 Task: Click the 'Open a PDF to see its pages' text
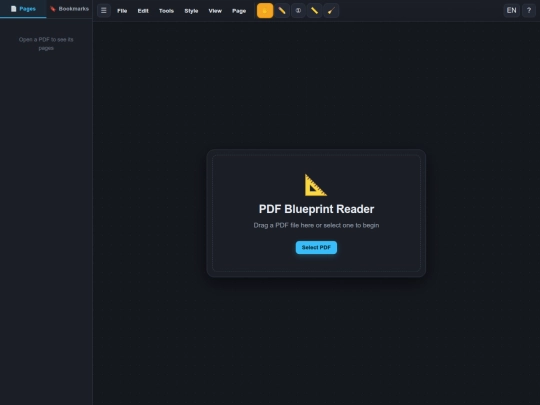point(46,44)
